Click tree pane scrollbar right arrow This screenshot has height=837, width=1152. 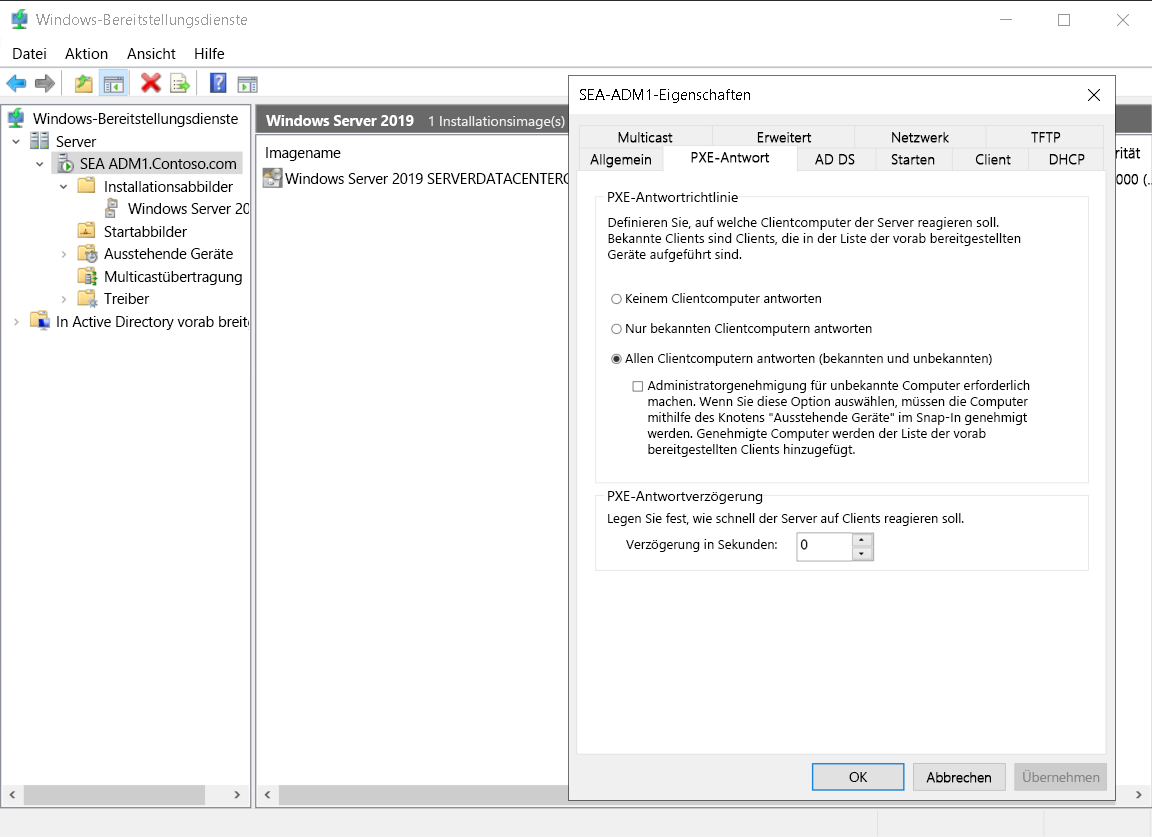coord(237,794)
